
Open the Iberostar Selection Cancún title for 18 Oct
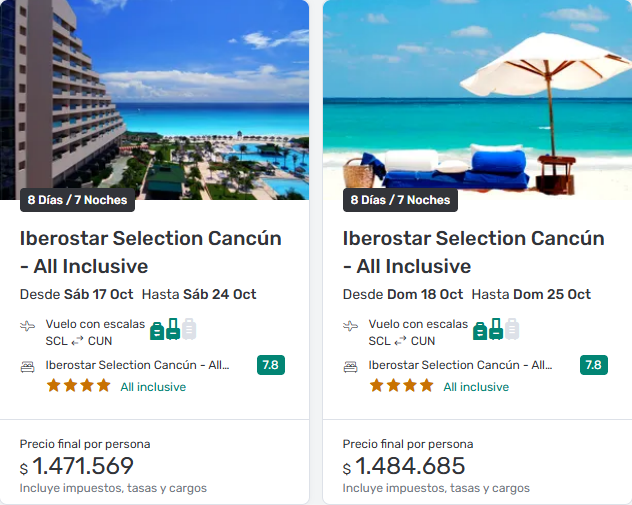click(x=473, y=252)
